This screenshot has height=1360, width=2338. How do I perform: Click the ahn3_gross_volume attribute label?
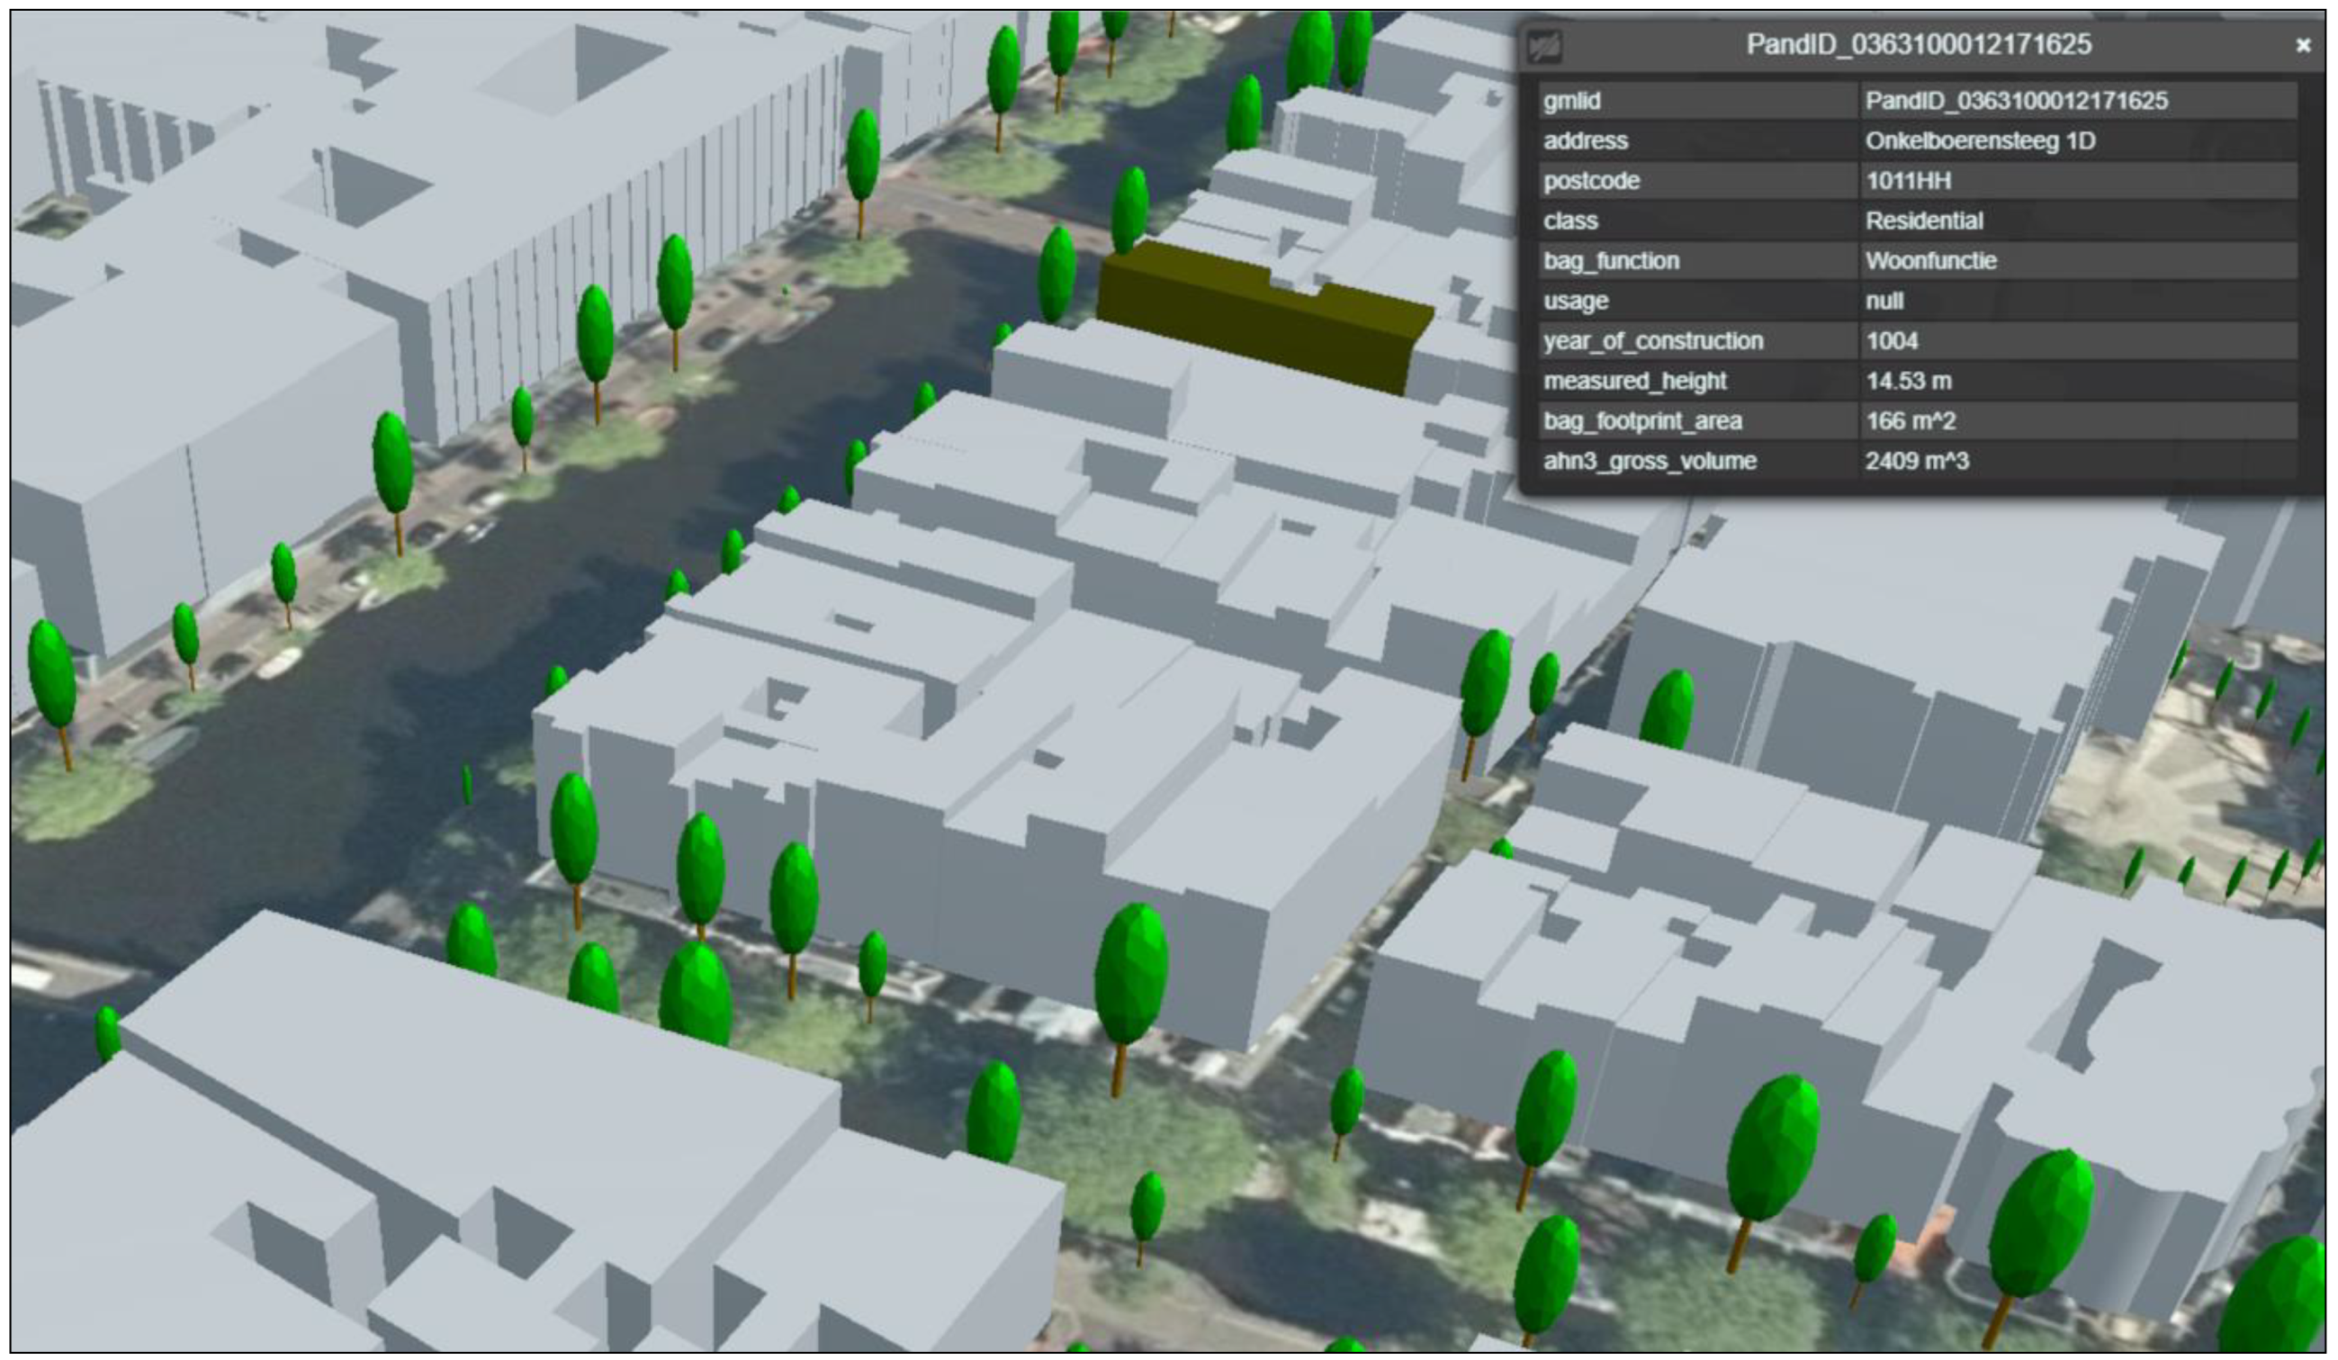pyautogui.click(x=1649, y=461)
